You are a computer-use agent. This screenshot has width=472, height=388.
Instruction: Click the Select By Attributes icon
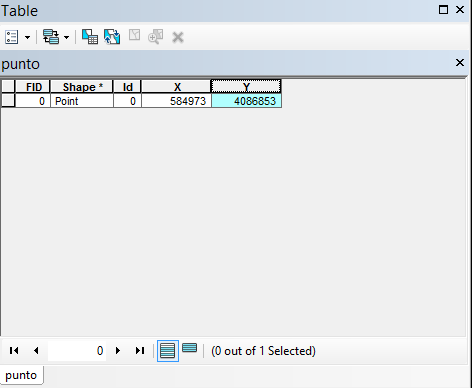[90, 37]
